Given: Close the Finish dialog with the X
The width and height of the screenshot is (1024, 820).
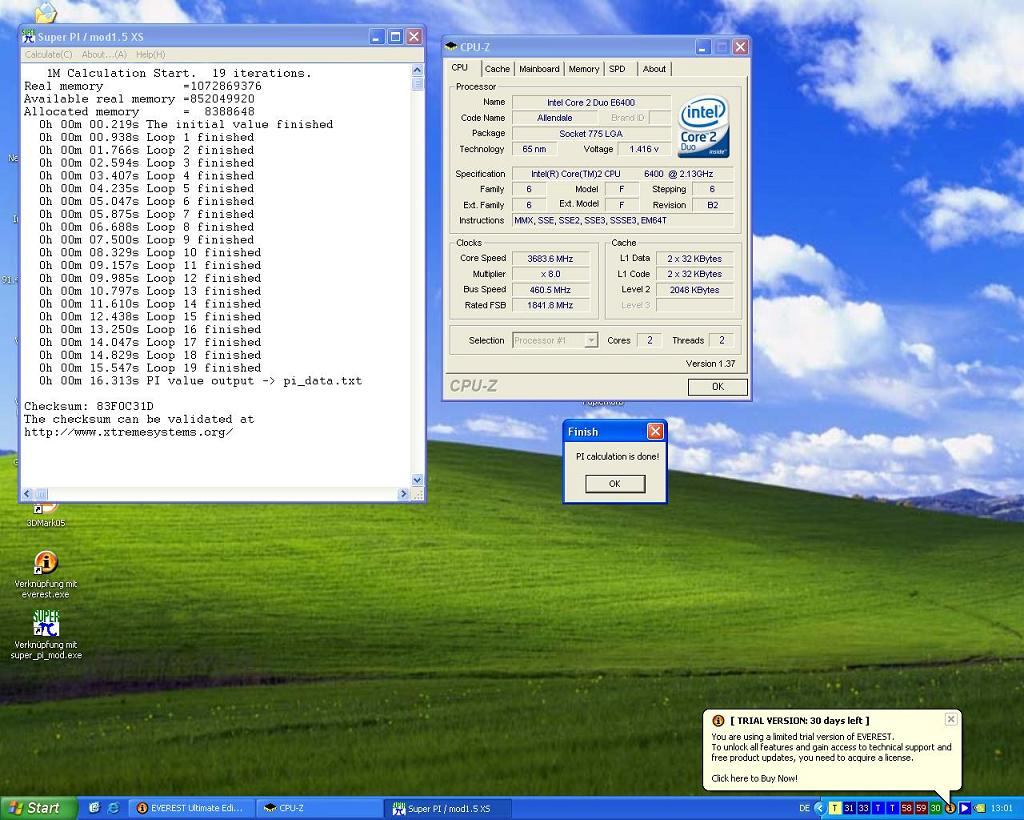Looking at the screenshot, I should click(655, 432).
